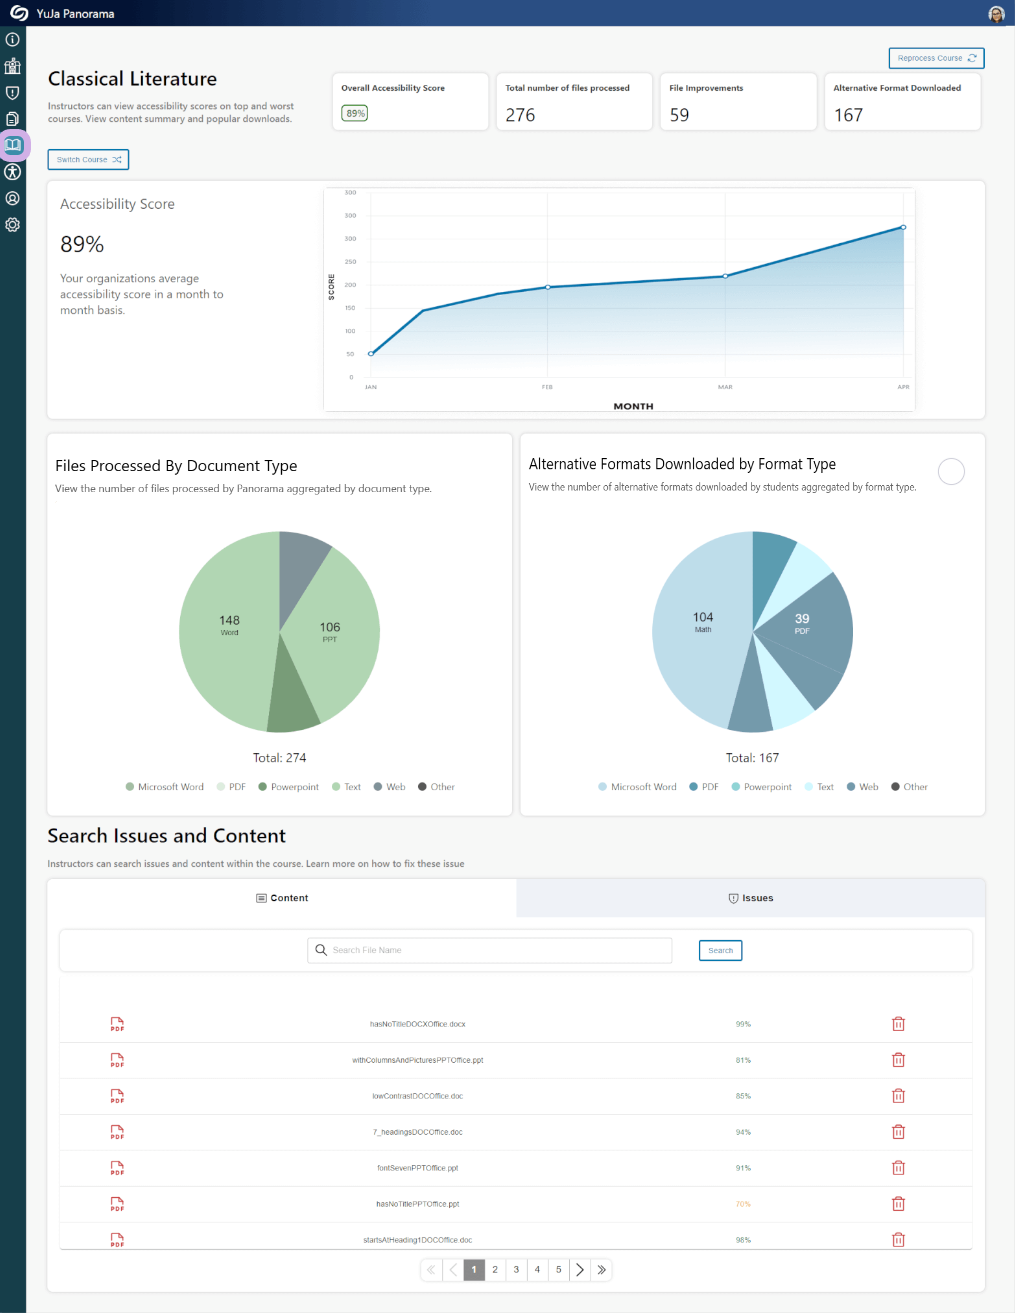Select the documents icon in the sidebar

tap(13, 119)
